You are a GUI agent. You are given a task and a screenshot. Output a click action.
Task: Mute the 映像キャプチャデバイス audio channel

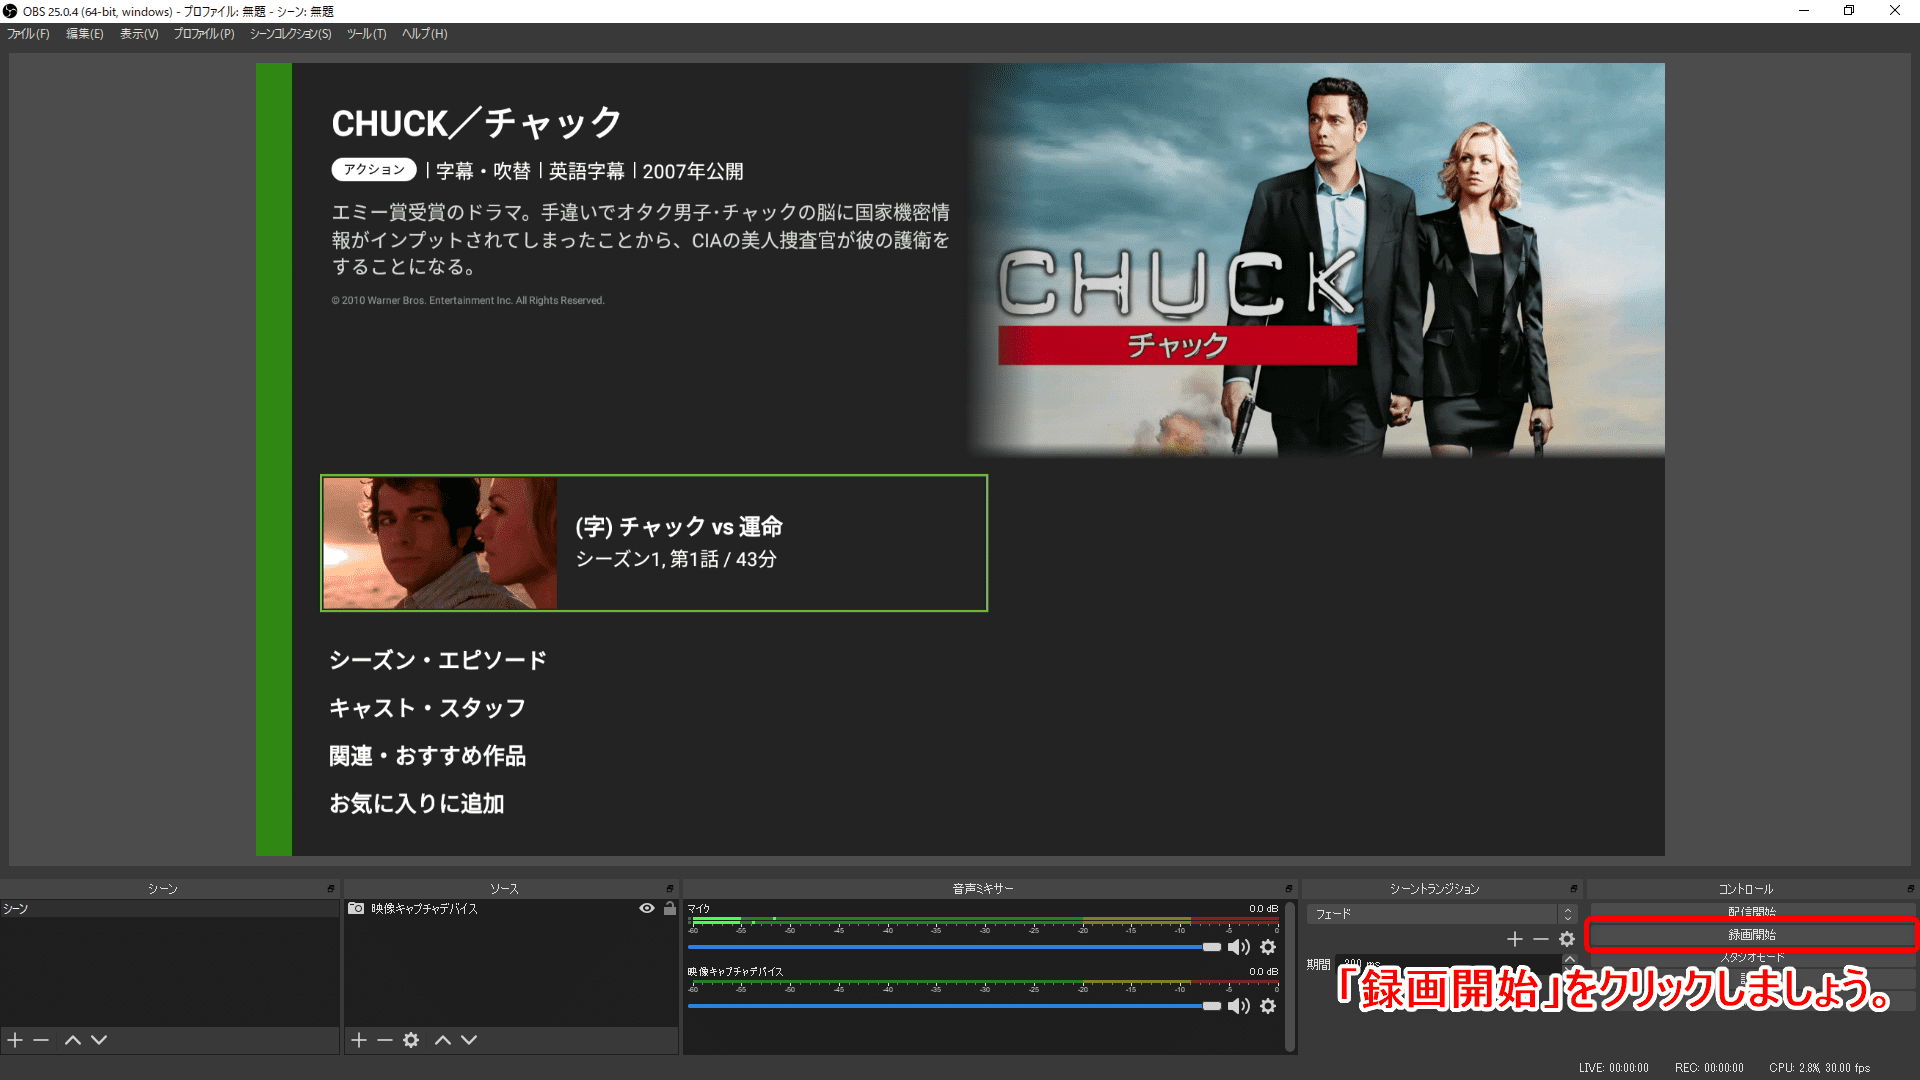tap(1239, 1006)
